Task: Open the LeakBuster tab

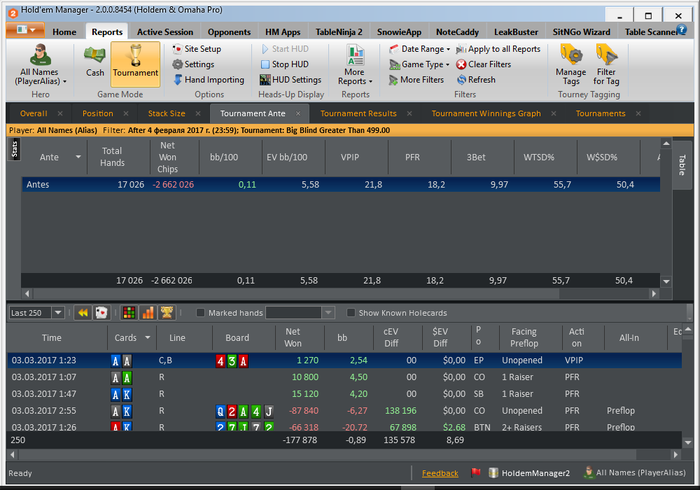Action: coord(516,32)
